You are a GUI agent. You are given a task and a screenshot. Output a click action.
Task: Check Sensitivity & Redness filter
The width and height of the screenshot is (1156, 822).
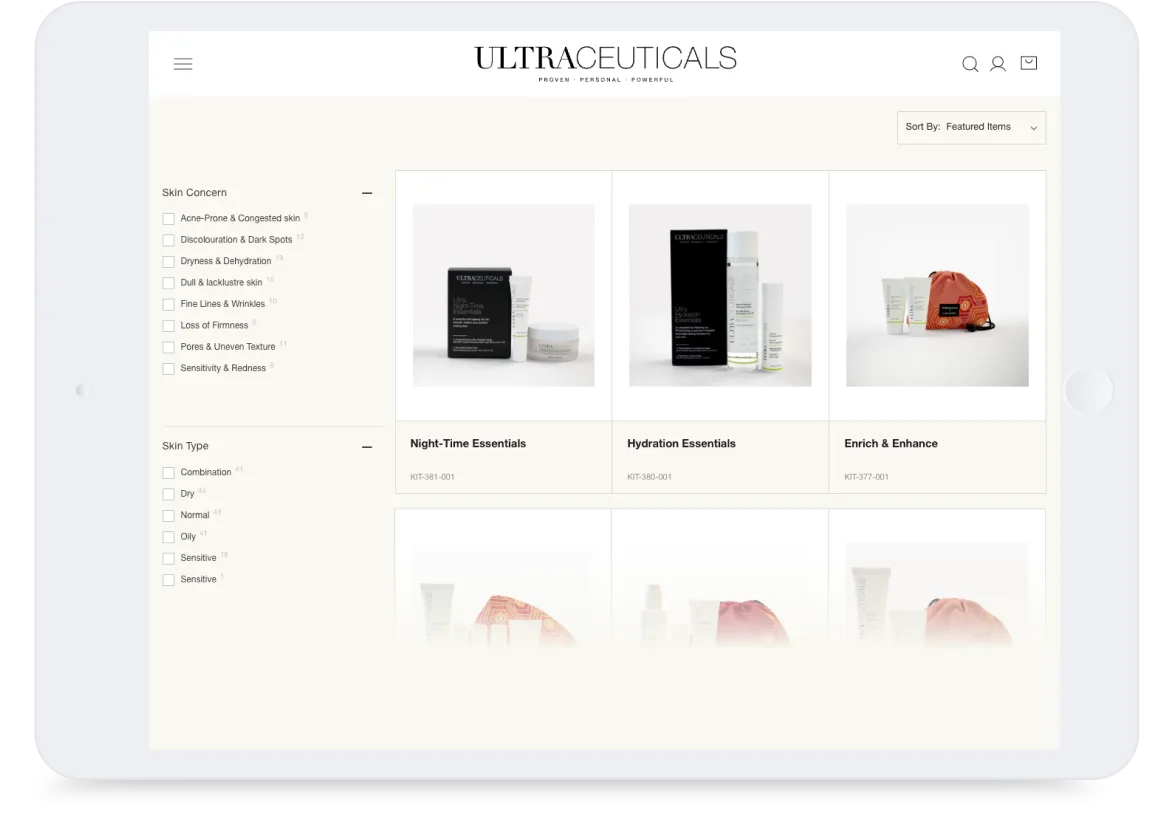[x=169, y=369]
